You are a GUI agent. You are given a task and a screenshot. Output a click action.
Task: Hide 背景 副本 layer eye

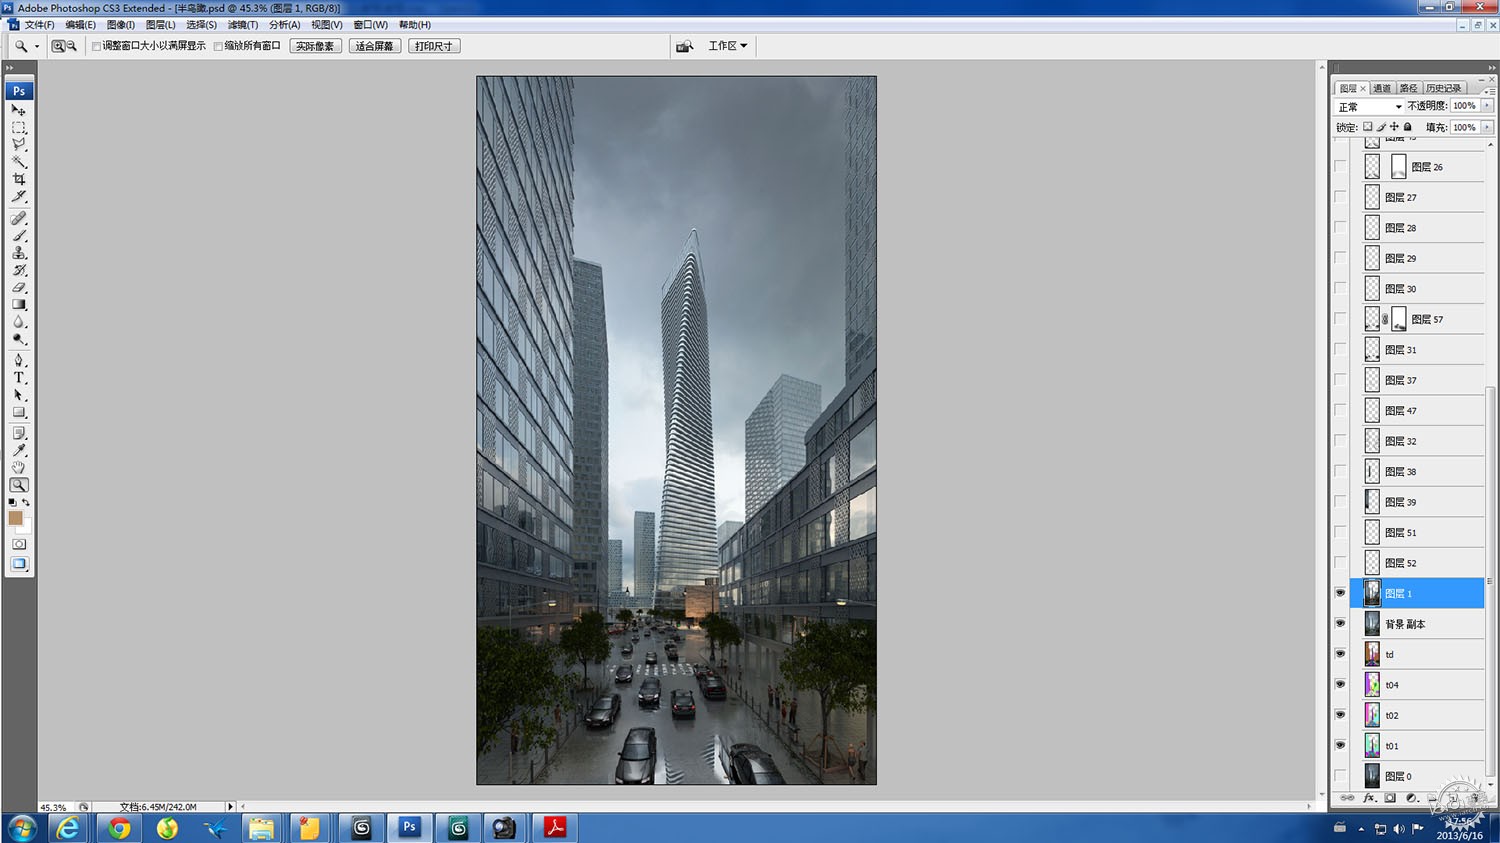(1340, 623)
